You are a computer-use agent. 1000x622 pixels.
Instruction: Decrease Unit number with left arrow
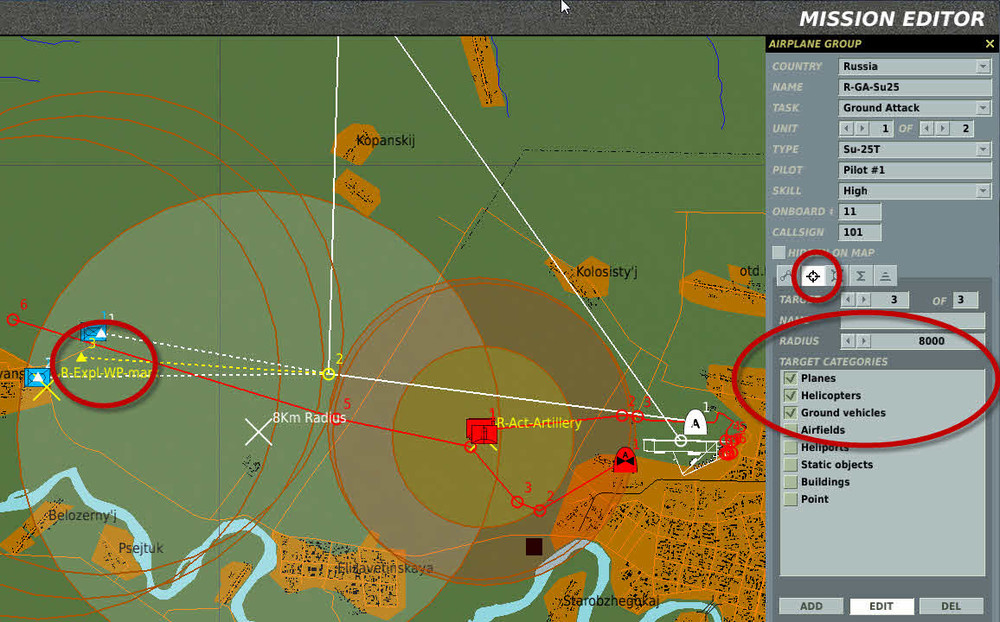[x=846, y=128]
